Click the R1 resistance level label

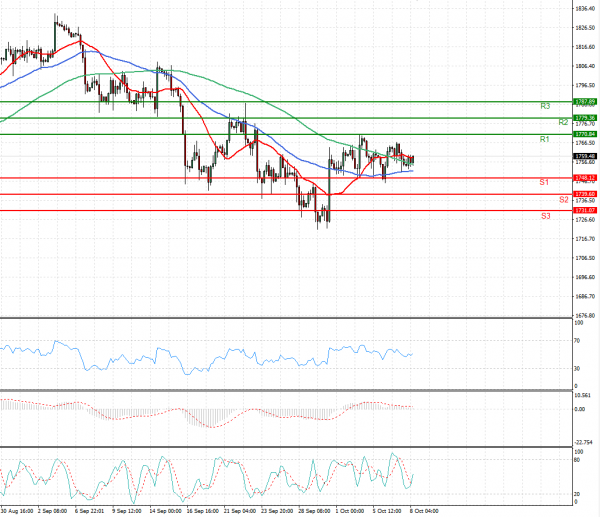[545, 139]
